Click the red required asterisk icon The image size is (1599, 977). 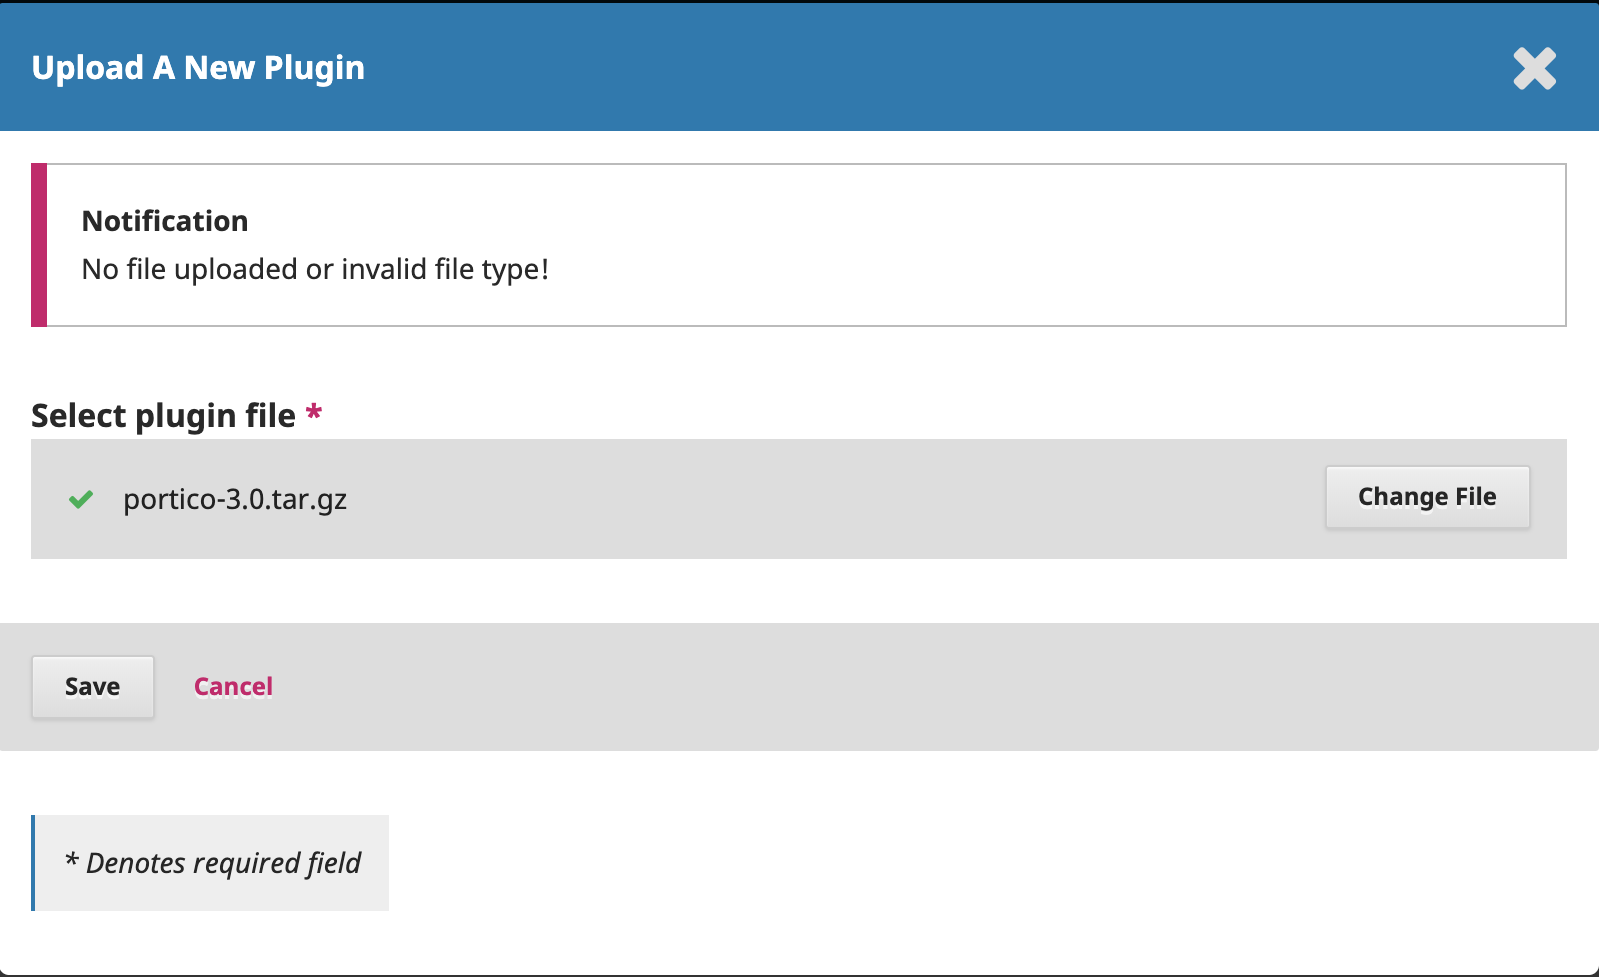point(314,412)
